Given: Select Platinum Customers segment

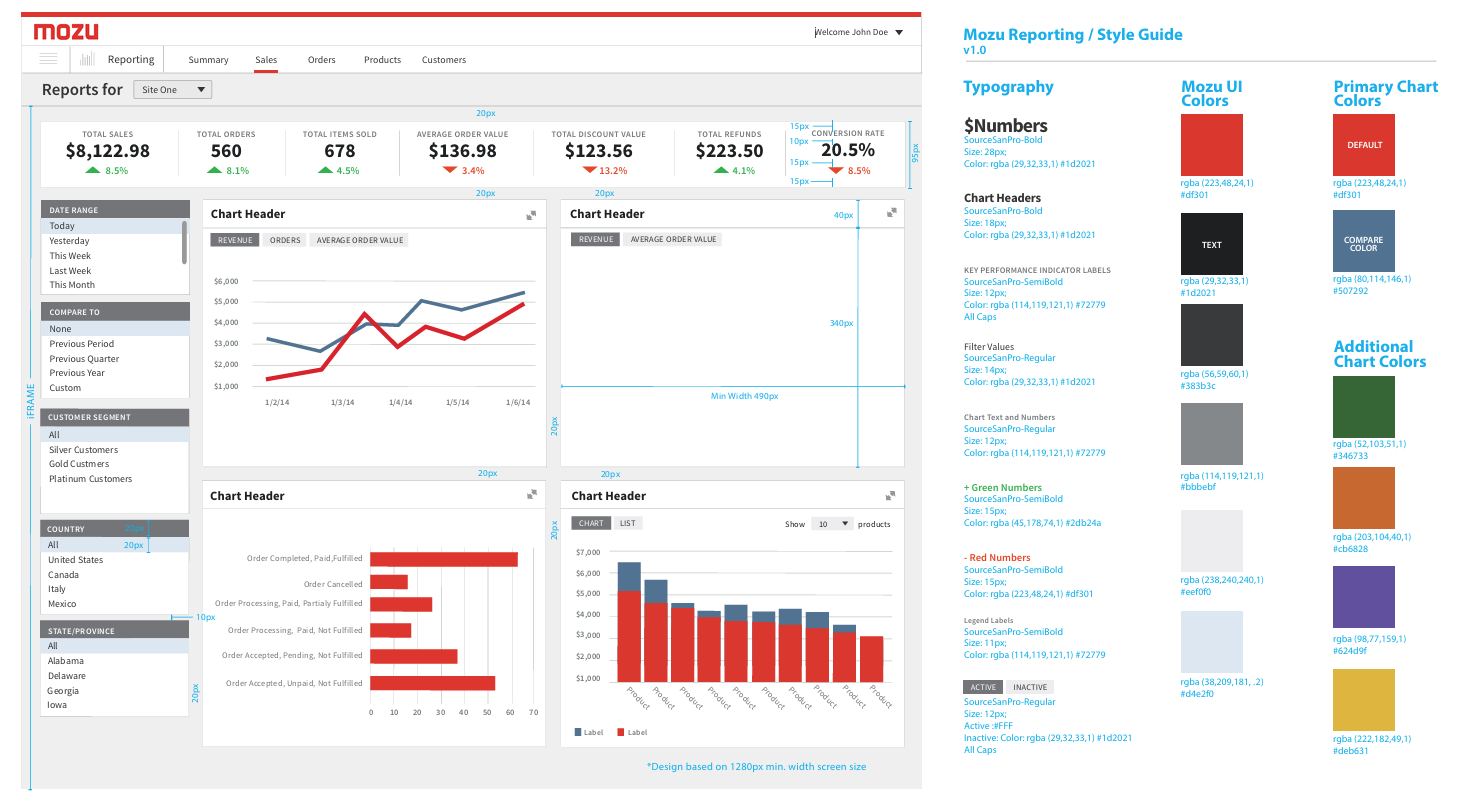Looking at the screenshot, I should pos(115,479).
